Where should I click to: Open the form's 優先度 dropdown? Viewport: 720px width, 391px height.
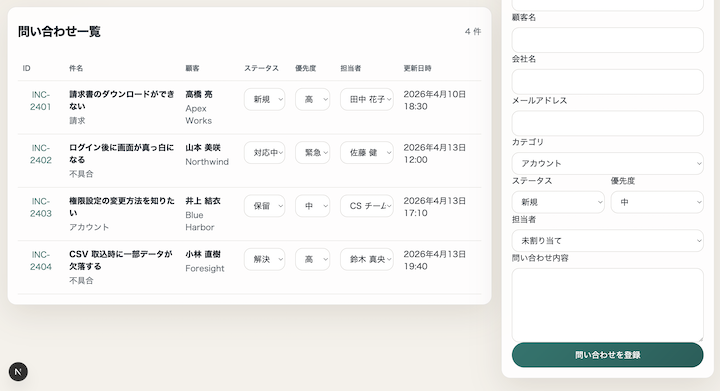pos(657,202)
